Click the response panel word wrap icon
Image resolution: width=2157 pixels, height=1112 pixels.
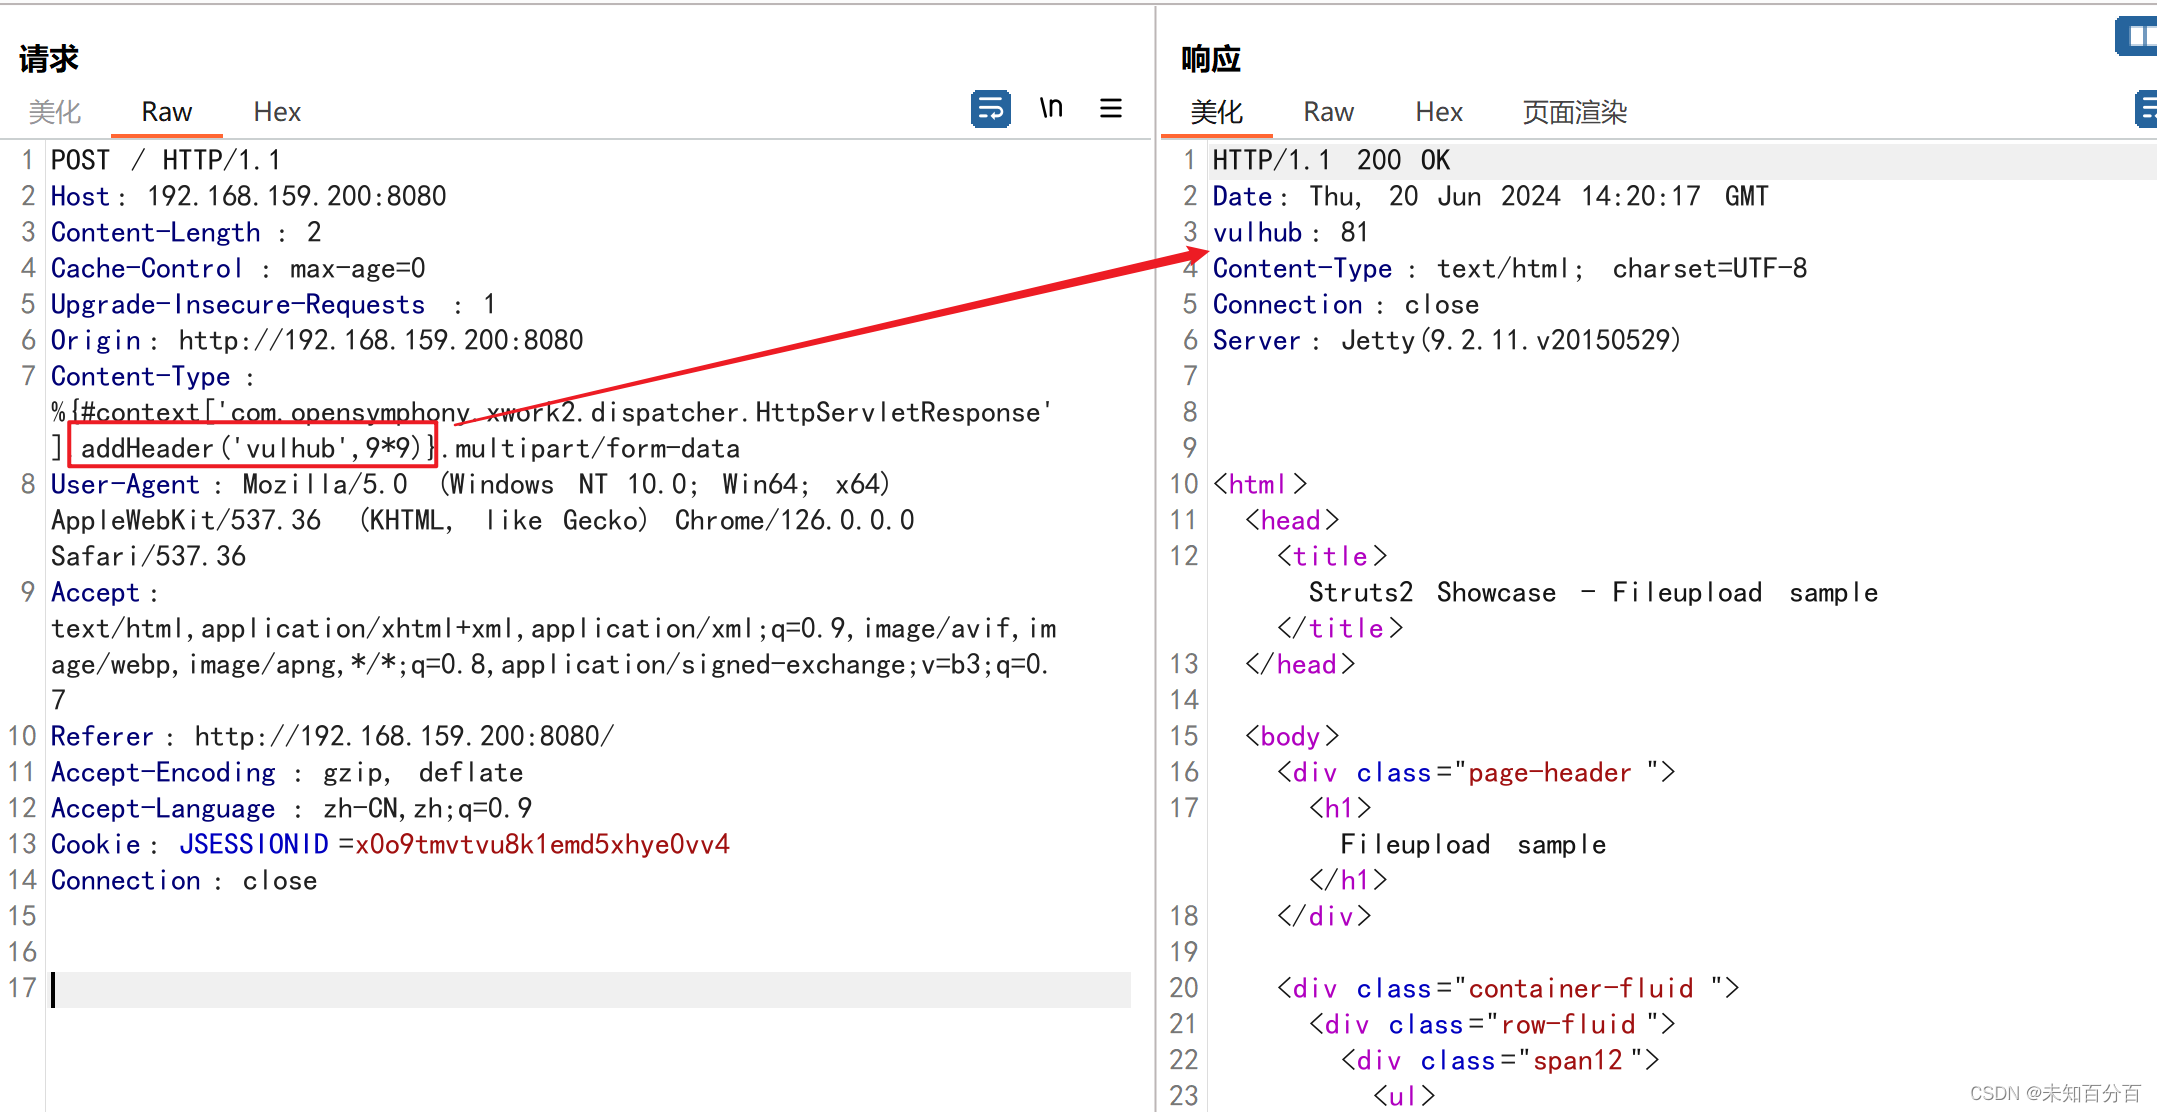[2145, 108]
